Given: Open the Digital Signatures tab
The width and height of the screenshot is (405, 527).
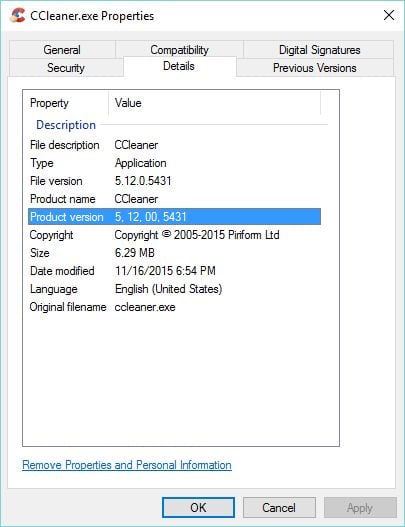Looking at the screenshot, I should pos(319,50).
